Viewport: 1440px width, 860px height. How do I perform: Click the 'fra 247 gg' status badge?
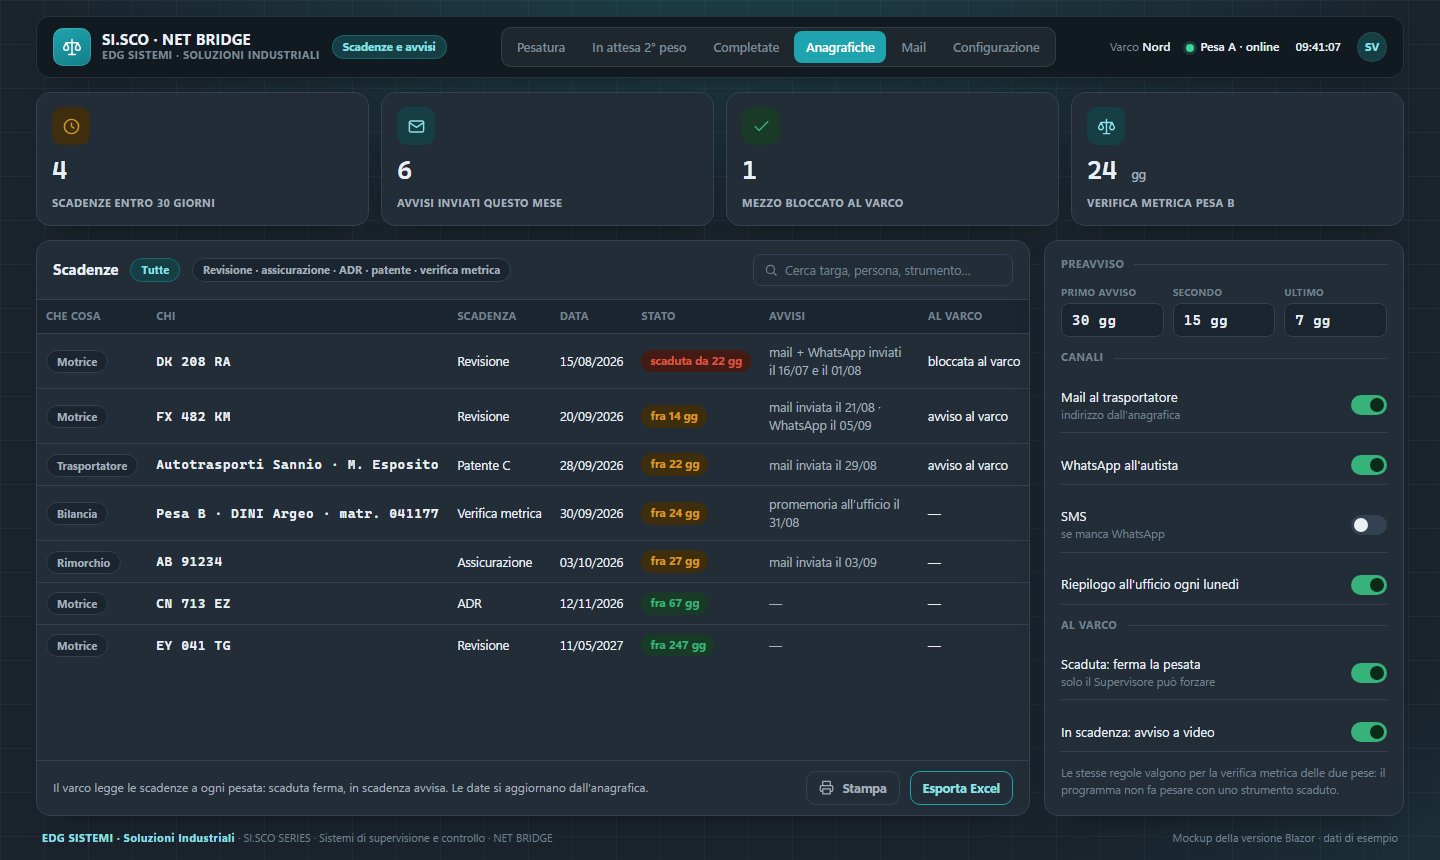pos(678,645)
